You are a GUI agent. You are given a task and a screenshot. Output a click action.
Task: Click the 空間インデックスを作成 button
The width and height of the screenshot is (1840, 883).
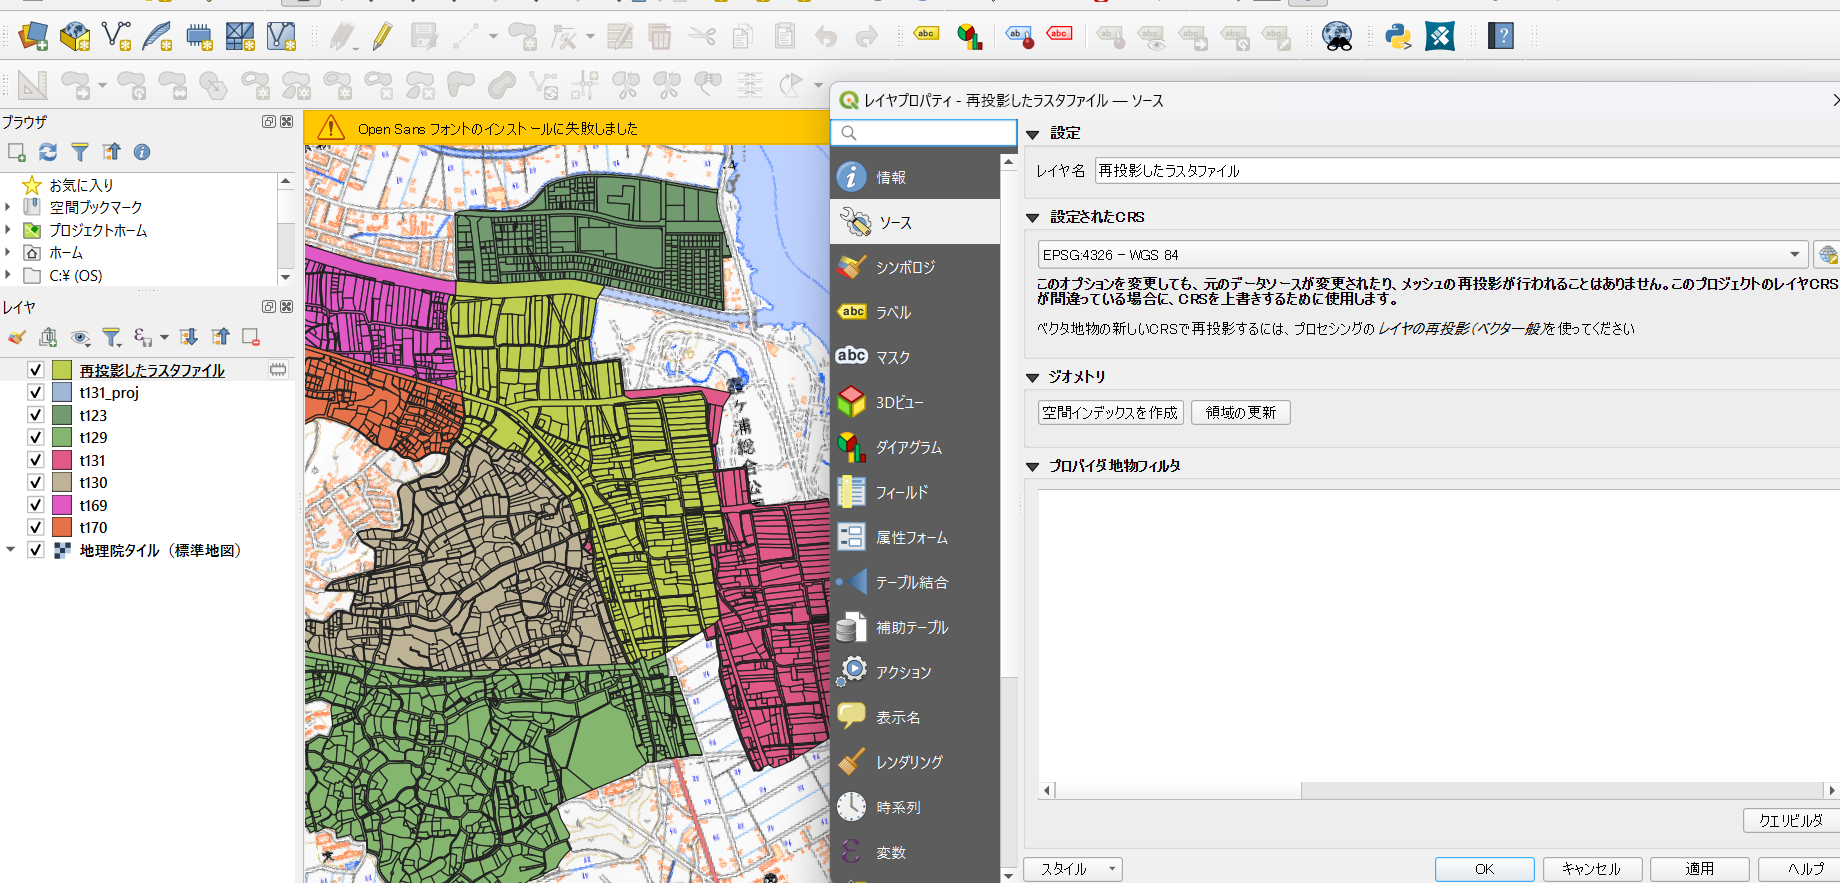tap(1110, 413)
